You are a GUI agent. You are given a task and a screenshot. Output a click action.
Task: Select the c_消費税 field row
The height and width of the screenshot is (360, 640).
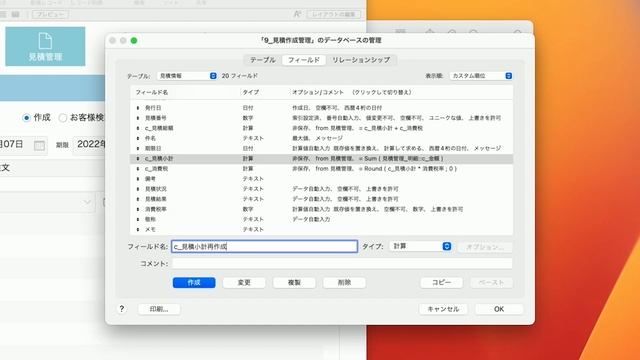[x=322, y=169]
